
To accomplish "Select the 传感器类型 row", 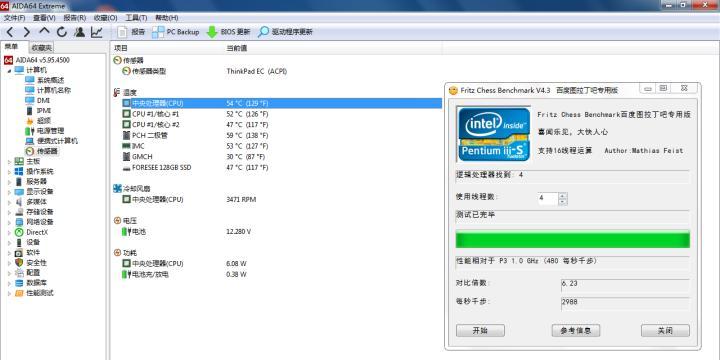I will tap(277, 71).
